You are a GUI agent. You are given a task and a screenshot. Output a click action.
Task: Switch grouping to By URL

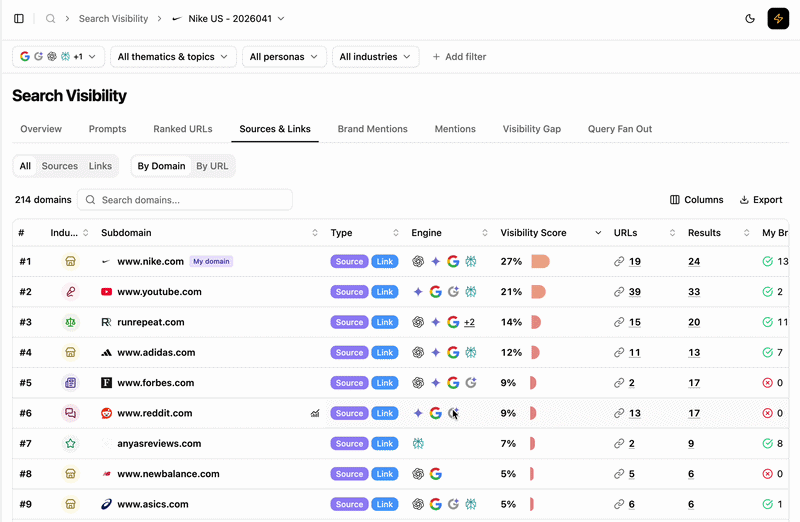(212, 166)
